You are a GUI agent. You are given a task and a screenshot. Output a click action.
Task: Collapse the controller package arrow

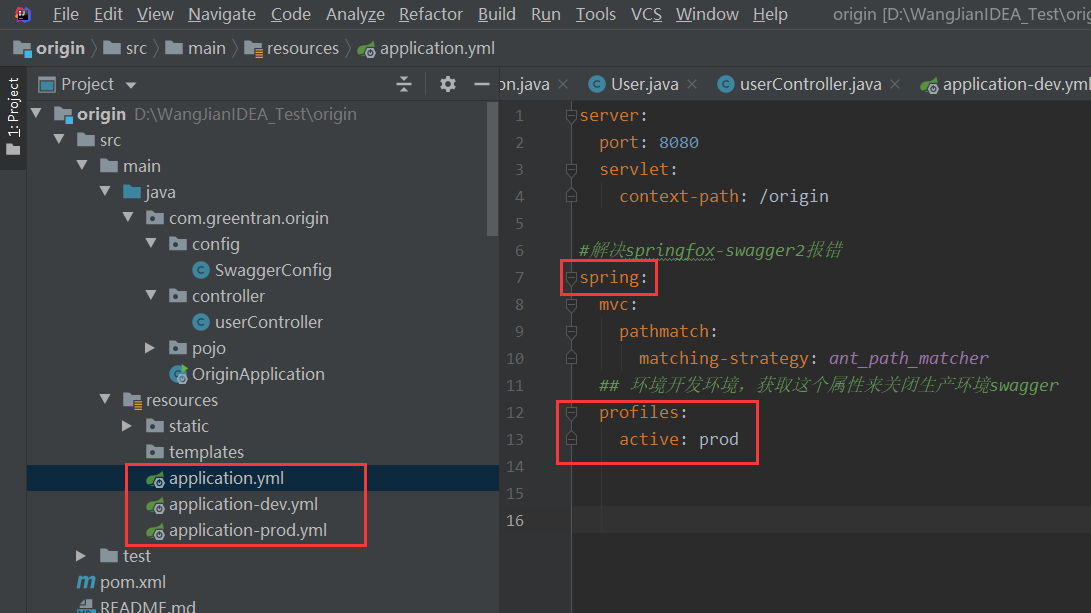152,296
